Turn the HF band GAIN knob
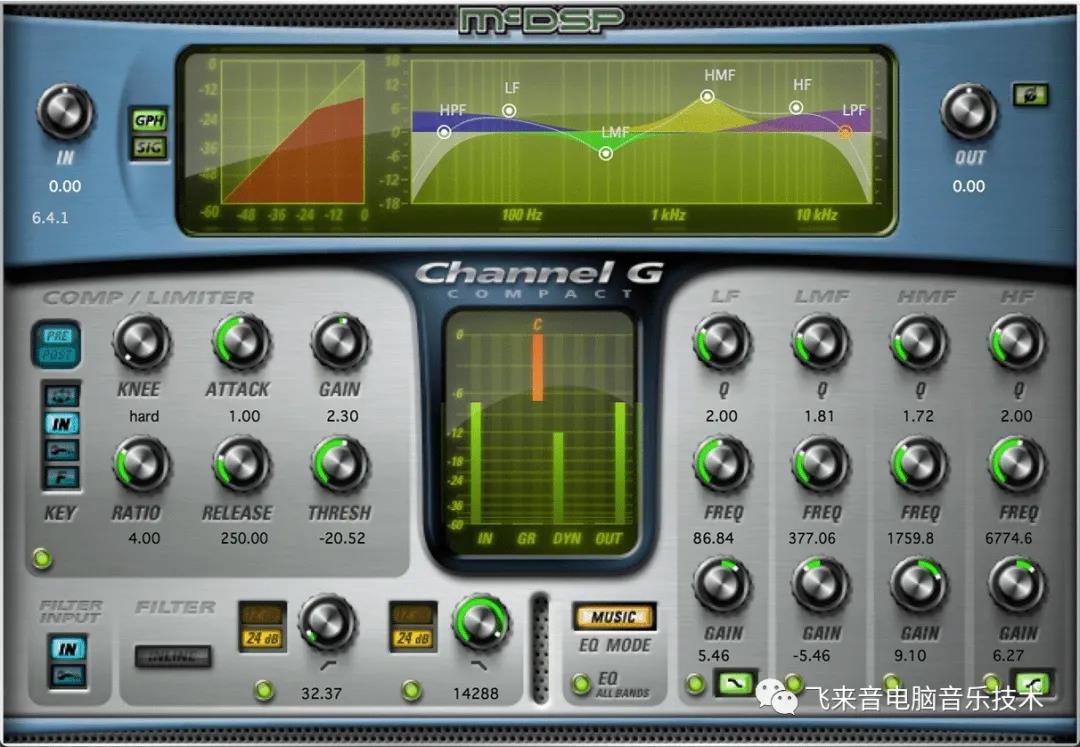This screenshot has height=747, width=1080. pyautogui.click(x=1017, y=587)
